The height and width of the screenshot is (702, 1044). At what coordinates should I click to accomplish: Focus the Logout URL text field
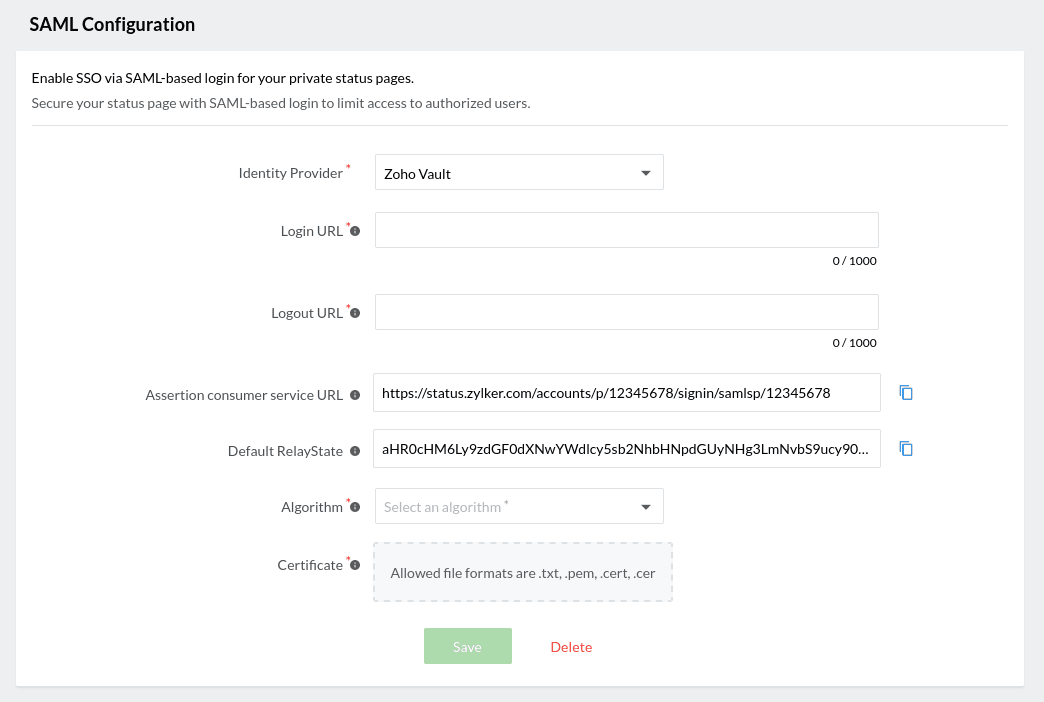[626, 312]
